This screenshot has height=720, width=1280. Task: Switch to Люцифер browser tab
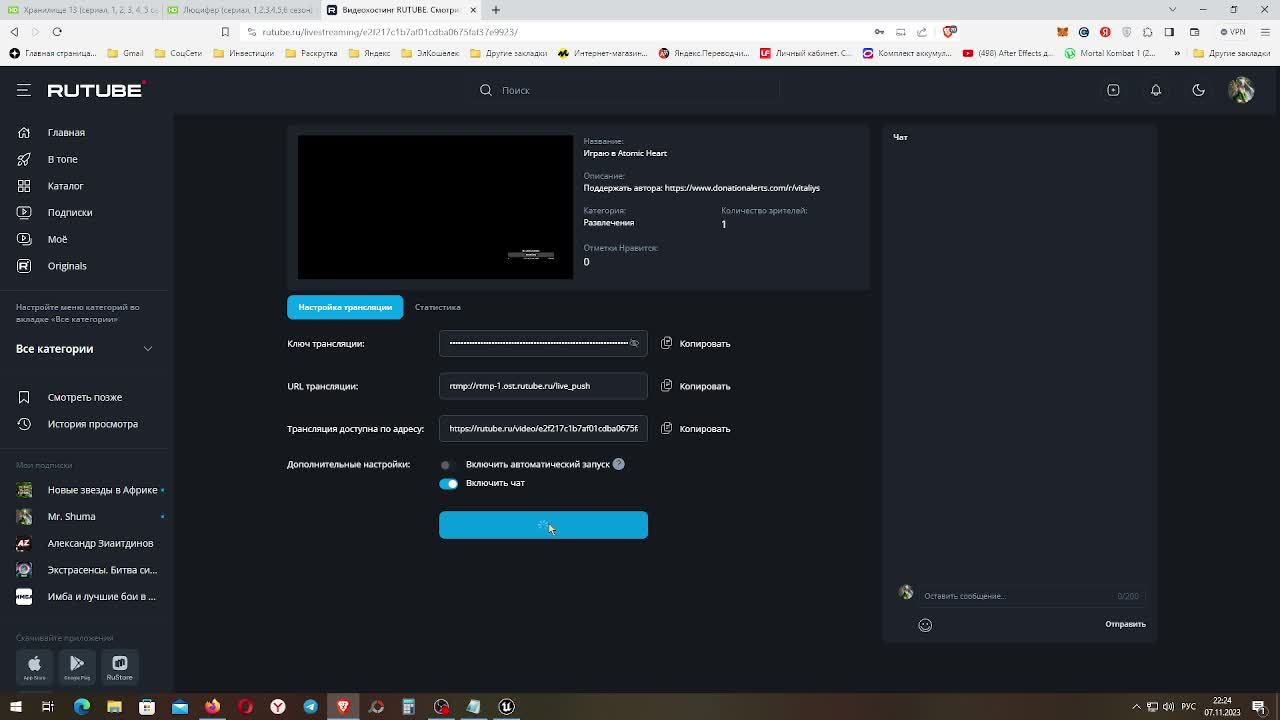241,10
